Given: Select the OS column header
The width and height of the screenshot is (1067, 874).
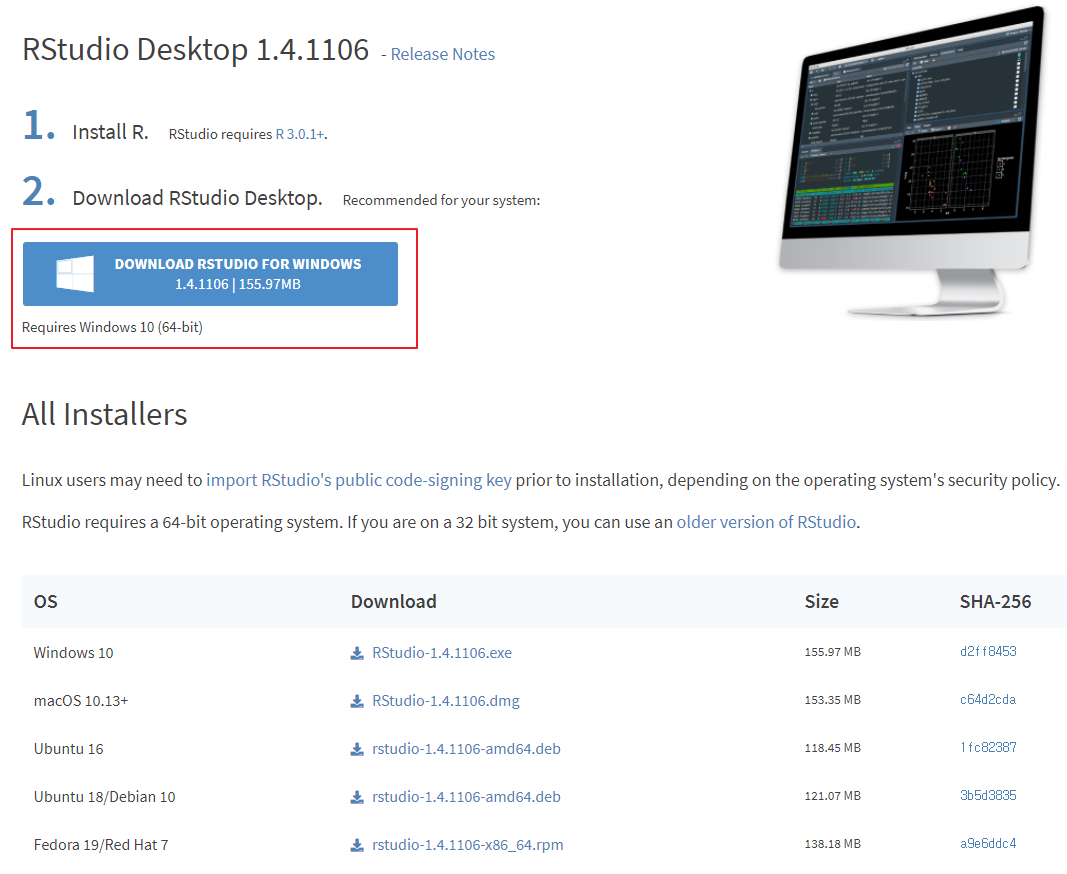Looking at the screenshot, I should pos(46,602).
